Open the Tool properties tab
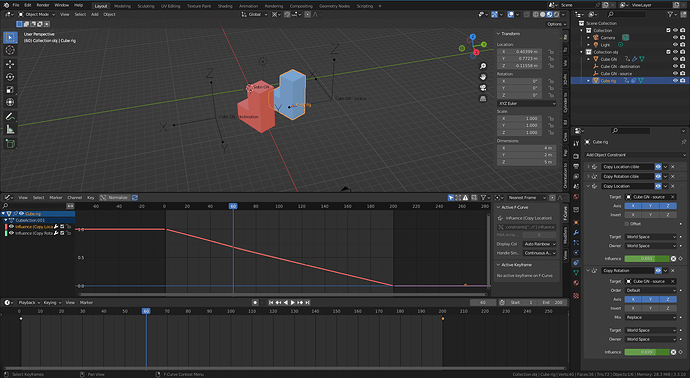Viewport: 690px width, 378px height. tap(576, 143)
